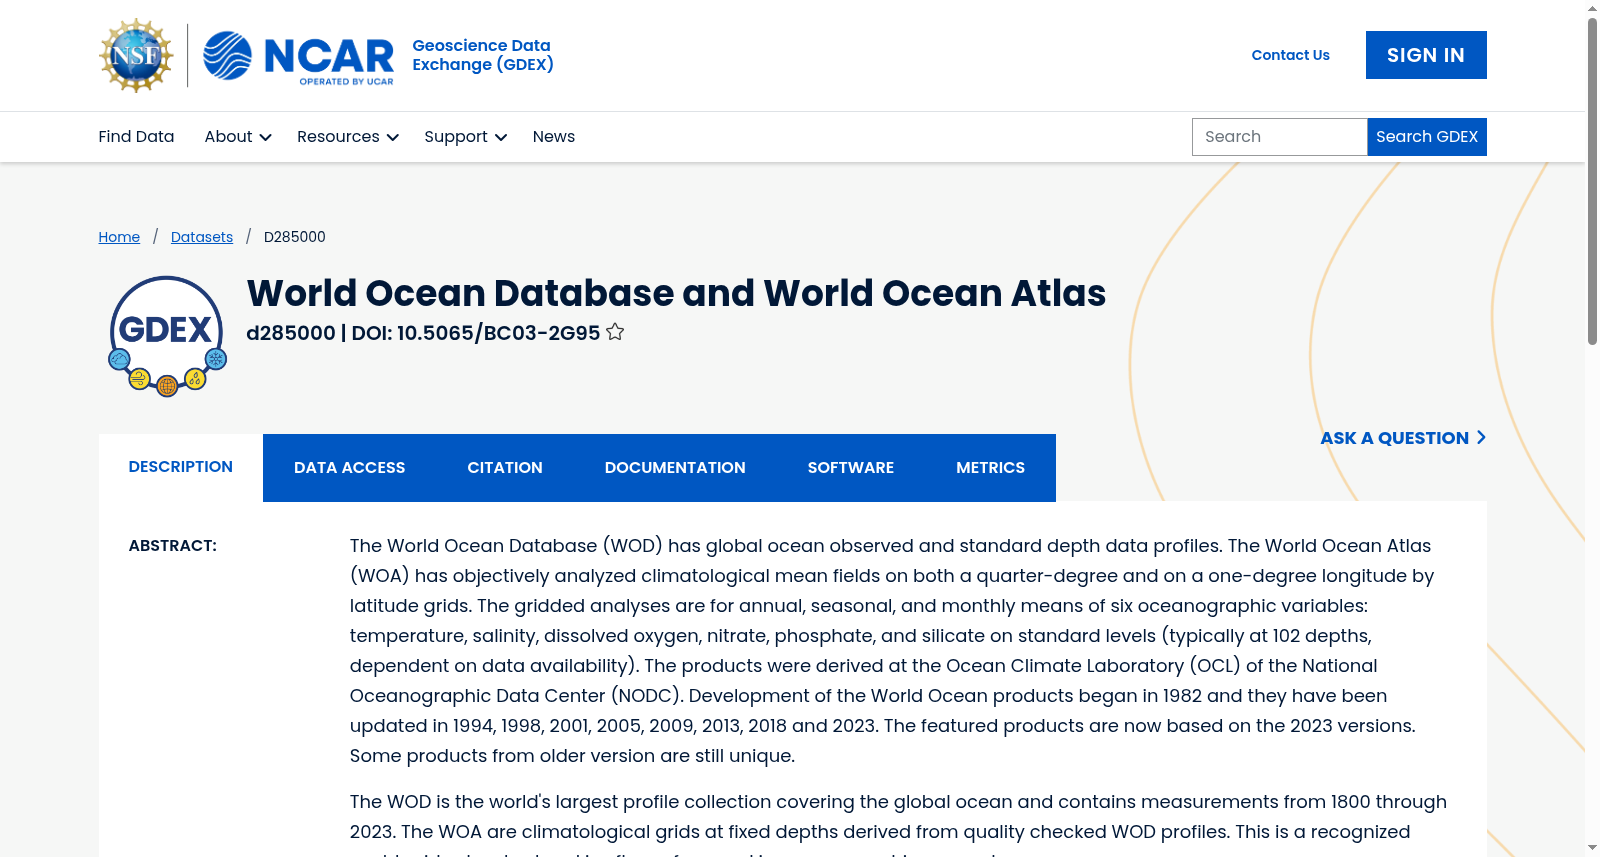Viewport: 1600px width, 857px height.
Task: Go to the Datasets breadcrumb link
Action: point(202,237)
